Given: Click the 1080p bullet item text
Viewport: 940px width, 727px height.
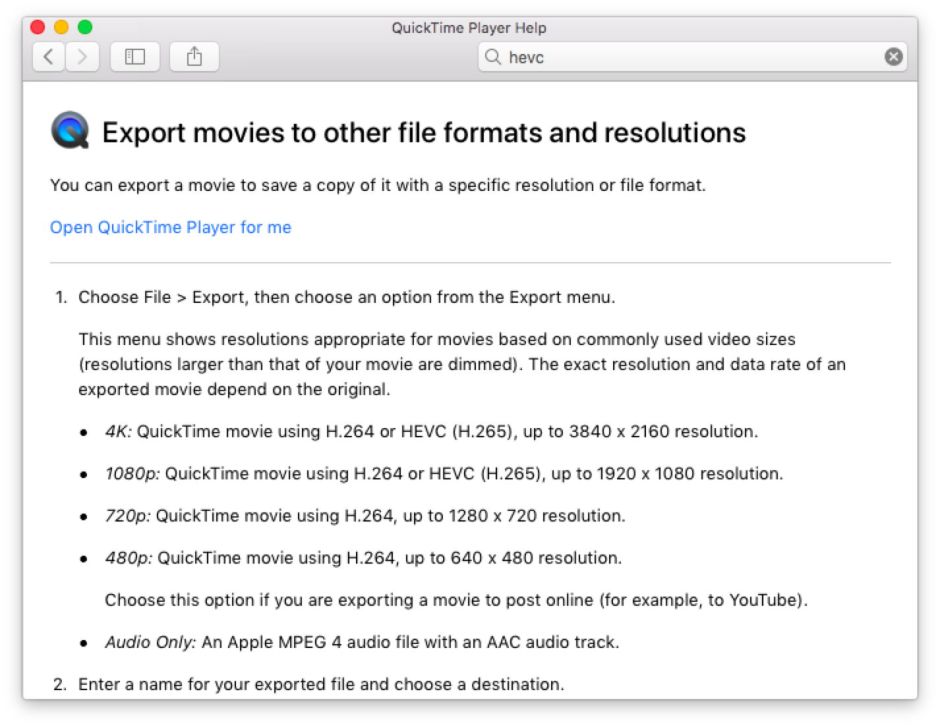Looking at the screenshot, I should pos(443,474).
